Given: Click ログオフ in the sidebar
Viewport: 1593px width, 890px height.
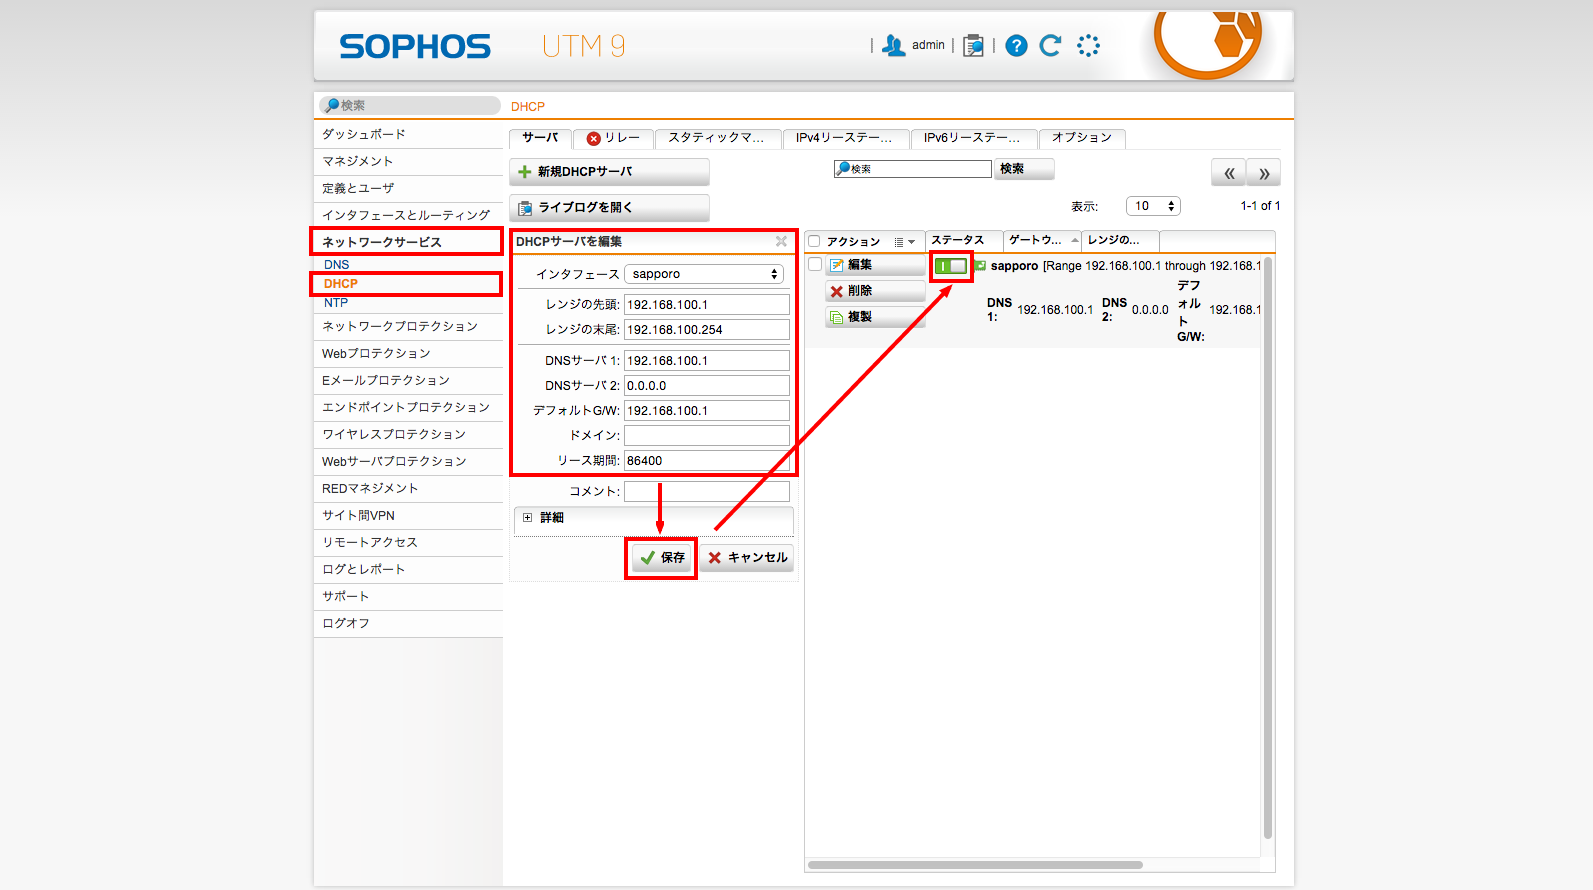Looking at the screenshot, I should [408, 623].
